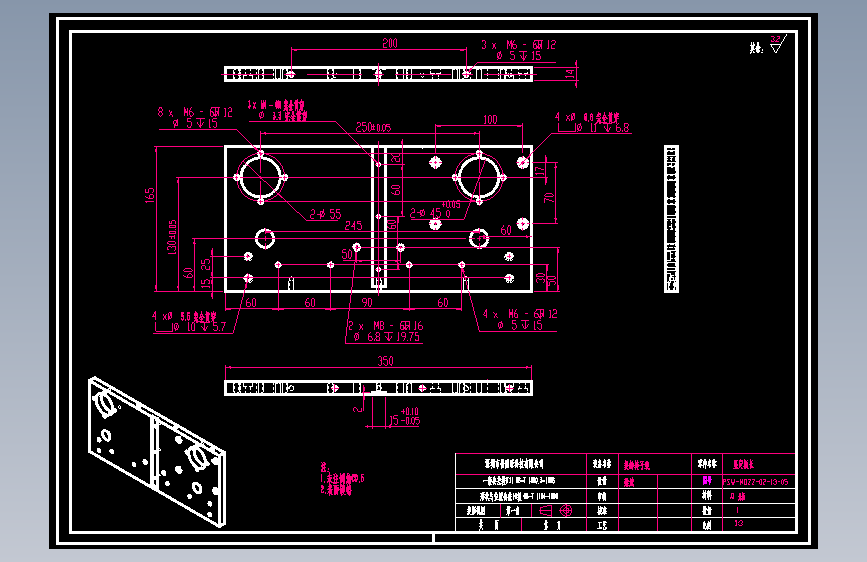This screenshot has height=562, width=867.
Task: Select the '4 x M6 - 6H 12' callout
Action: point(520,314)
